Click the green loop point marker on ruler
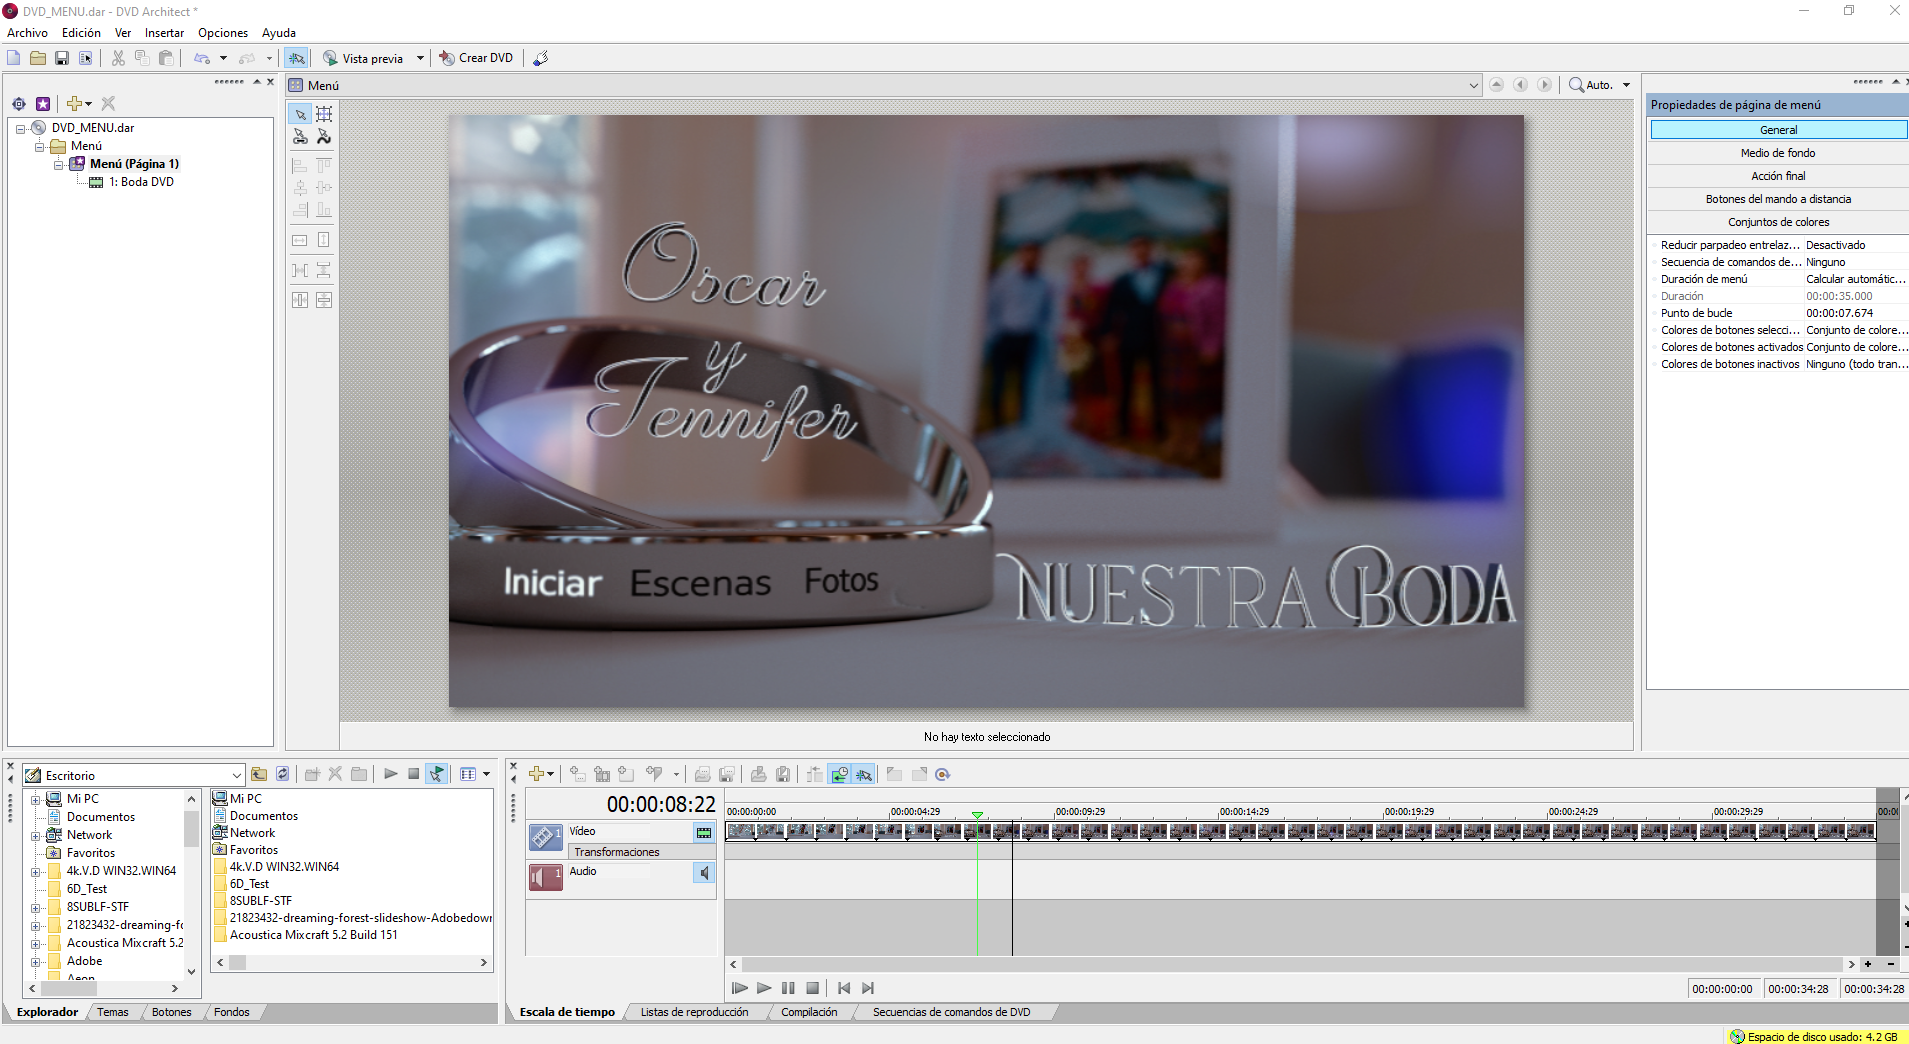This screenshot has height=1044, width=1909. pyautogui.click(x=977, y=815)
